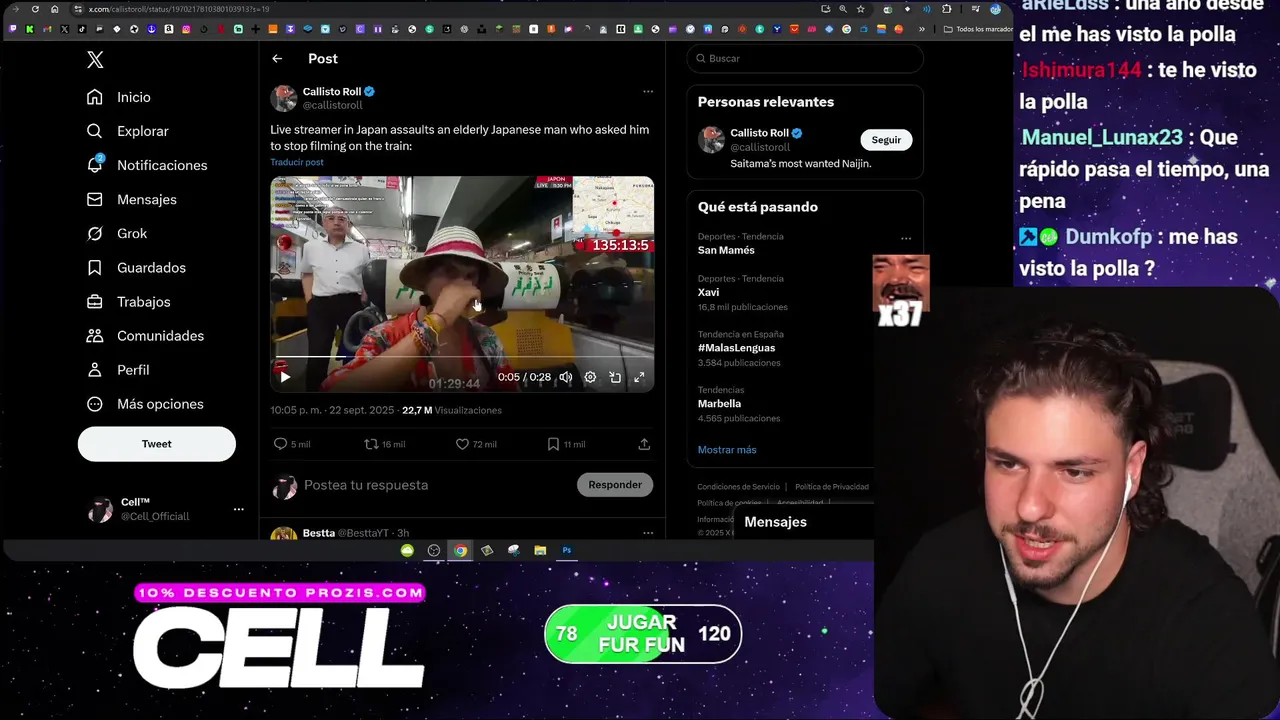
Task: Toggle picture-in-picture mode on the video
Action: click(615, 377)
